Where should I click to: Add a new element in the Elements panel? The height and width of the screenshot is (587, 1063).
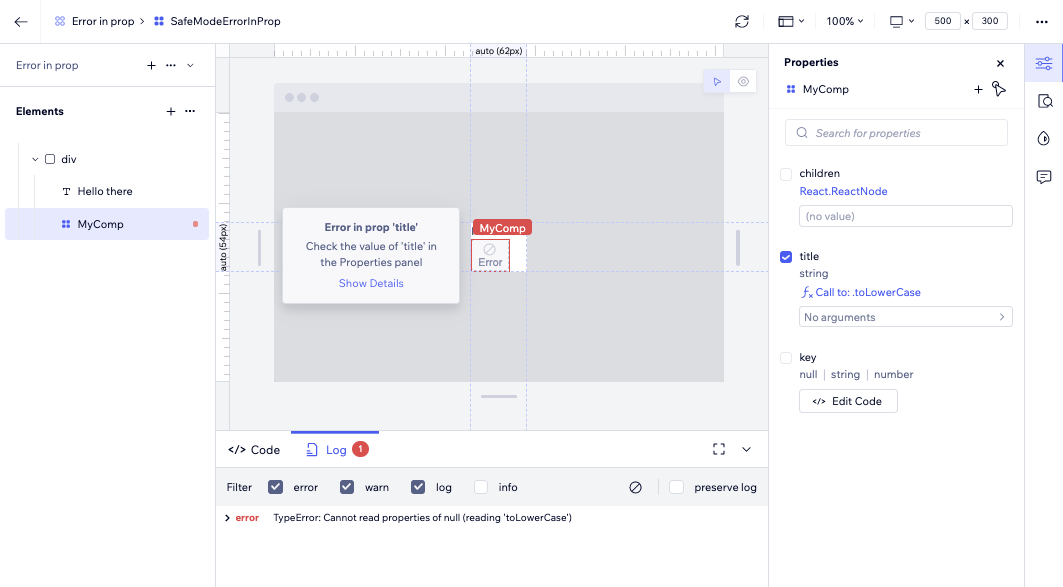(171, 111)
